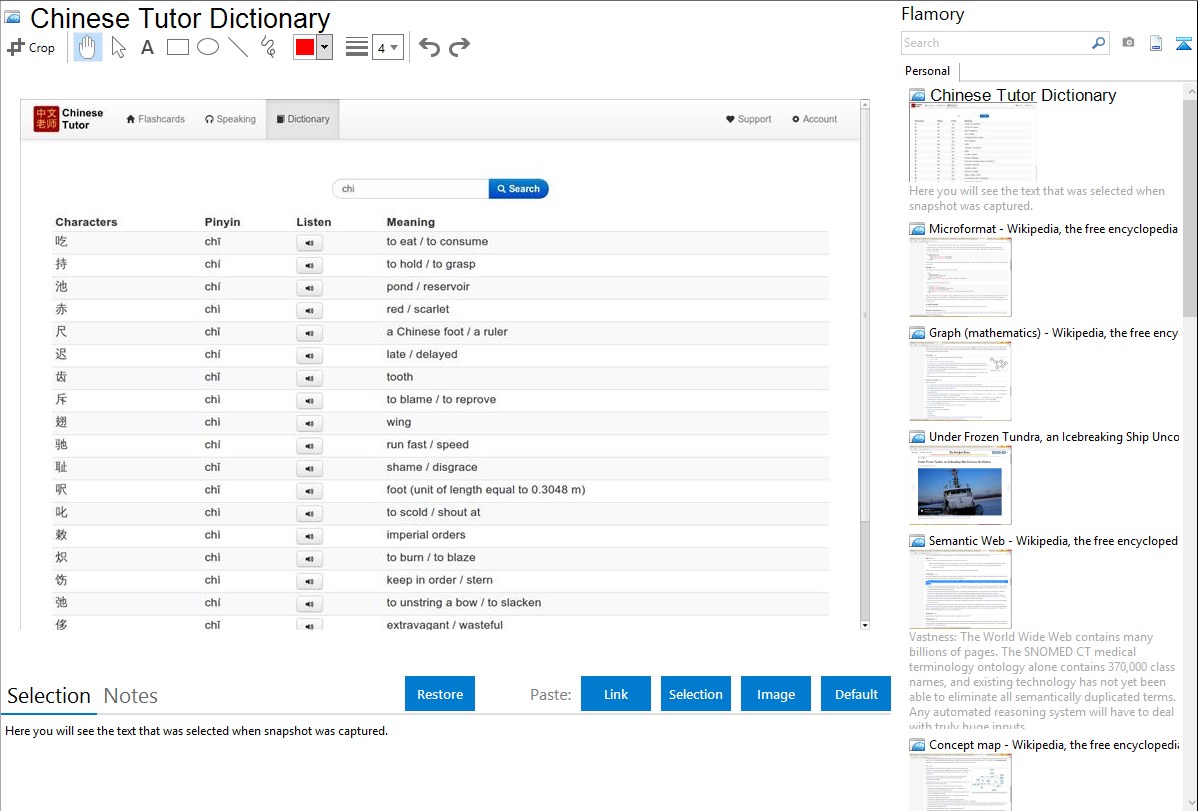Click the 'Microformat - Wikipedia' snapshot title

pos(1053,229)
